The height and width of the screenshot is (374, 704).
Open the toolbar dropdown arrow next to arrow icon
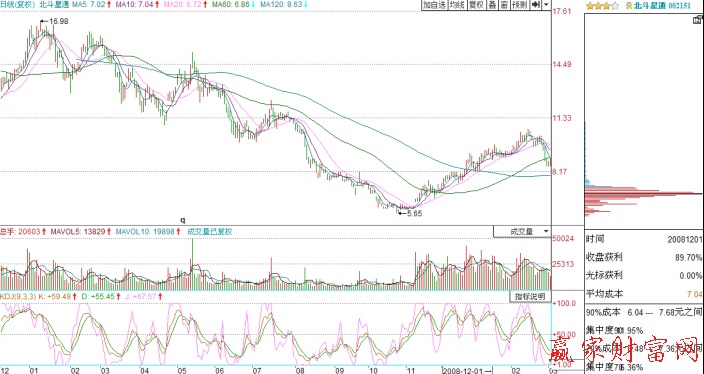[x=546, y=5]
